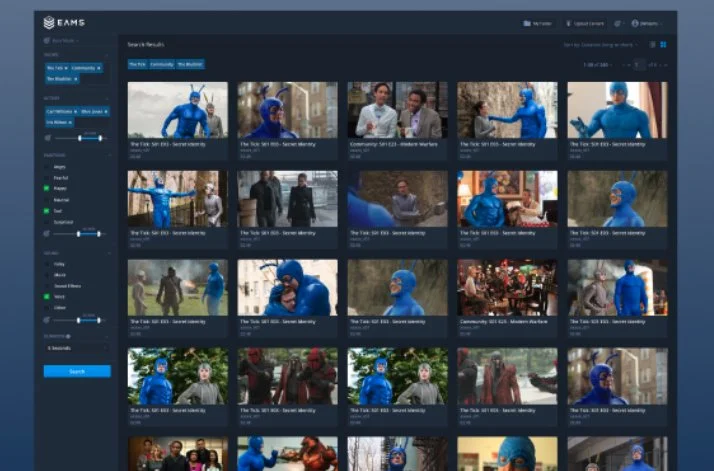The height and width of the screenshot is (471, 714).
Task: Switch results to list view
Action: tap(653, 44)
